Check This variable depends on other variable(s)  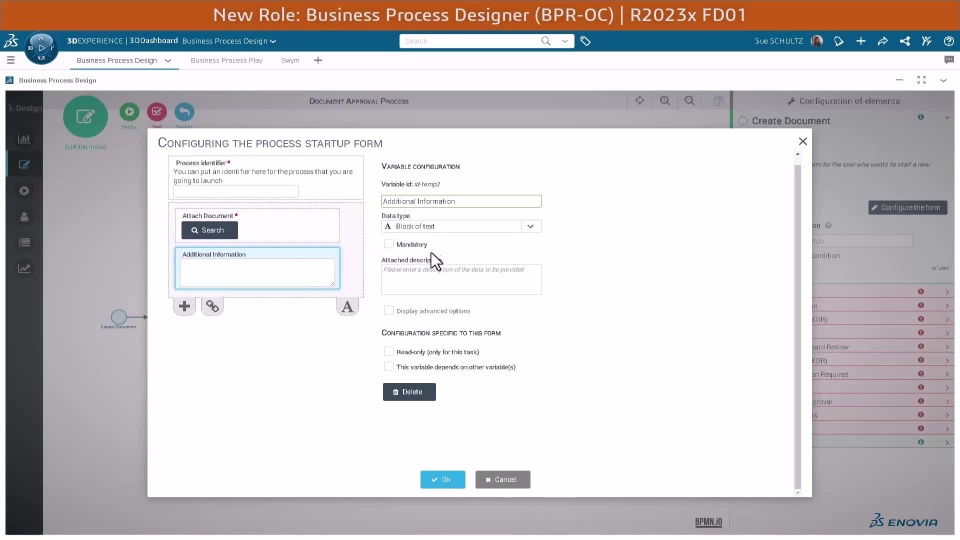388,367
